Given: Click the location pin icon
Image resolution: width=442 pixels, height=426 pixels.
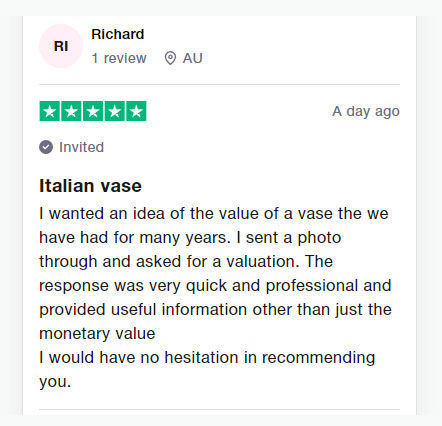Looking at the screenshot, I should click(170, 58).
